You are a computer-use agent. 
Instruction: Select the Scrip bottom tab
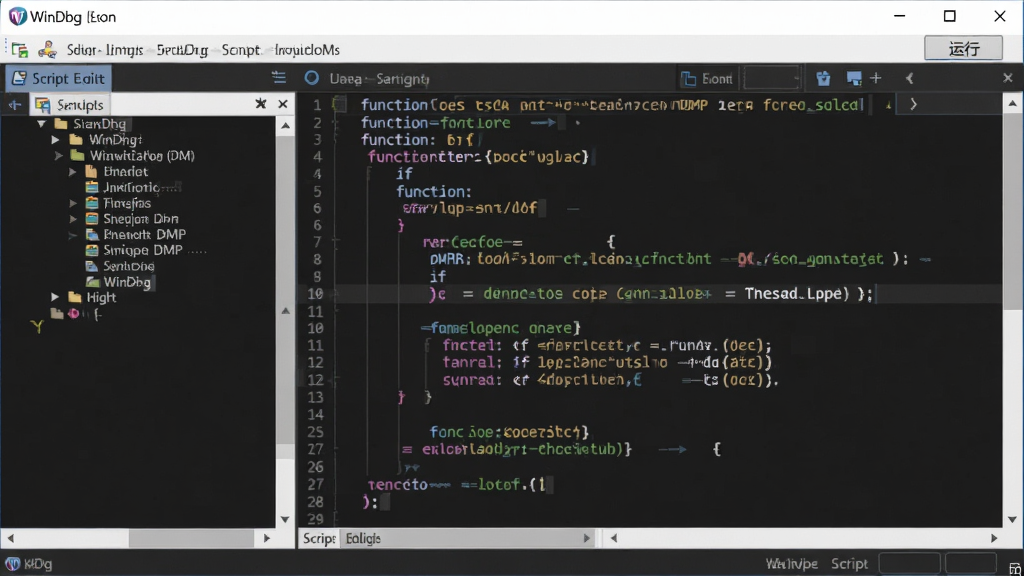319,538
